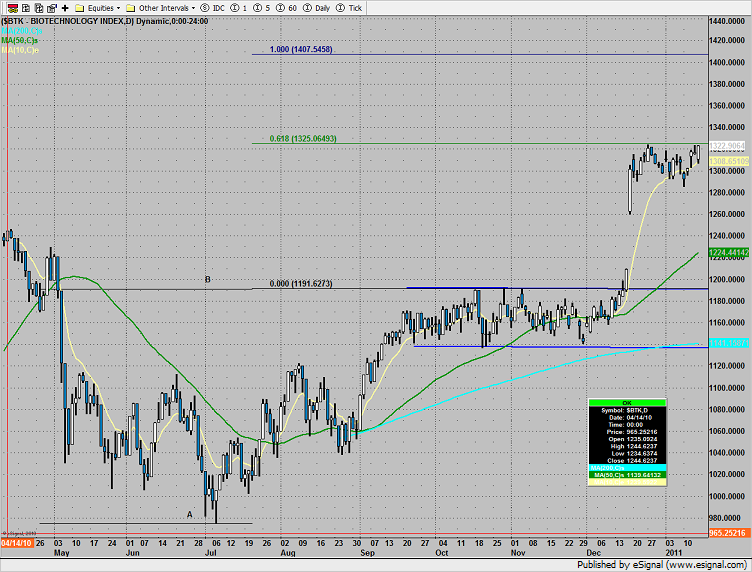Switch to the 5 minute interval

pos(262,8)
